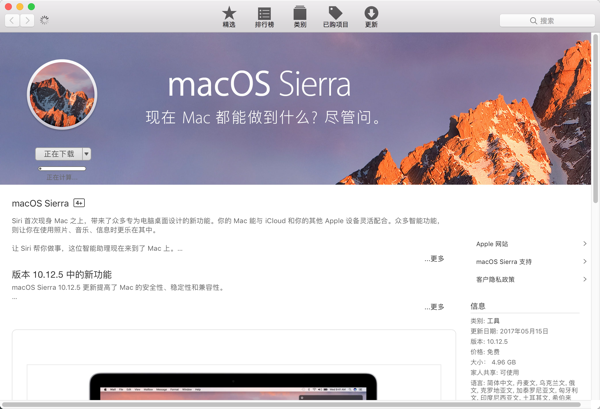The image size is (600, 409).
Task: Click the '类别: 工具' info line
Action: click(x=485, y=321)
